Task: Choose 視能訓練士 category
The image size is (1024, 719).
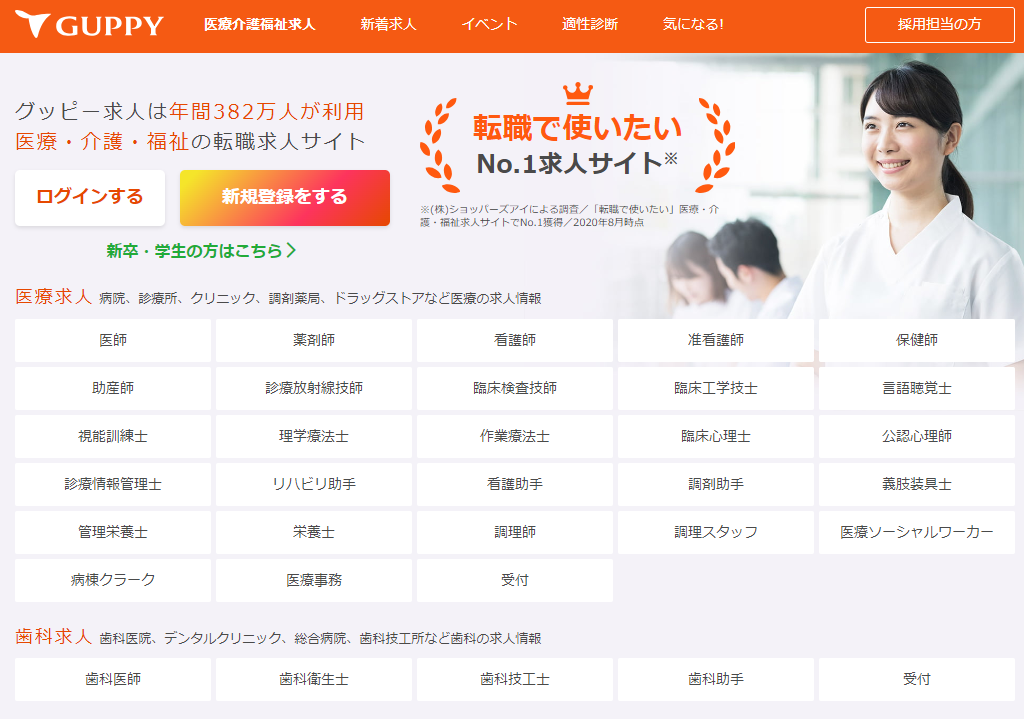Action: pyautogui.click(x=113, y=436)
